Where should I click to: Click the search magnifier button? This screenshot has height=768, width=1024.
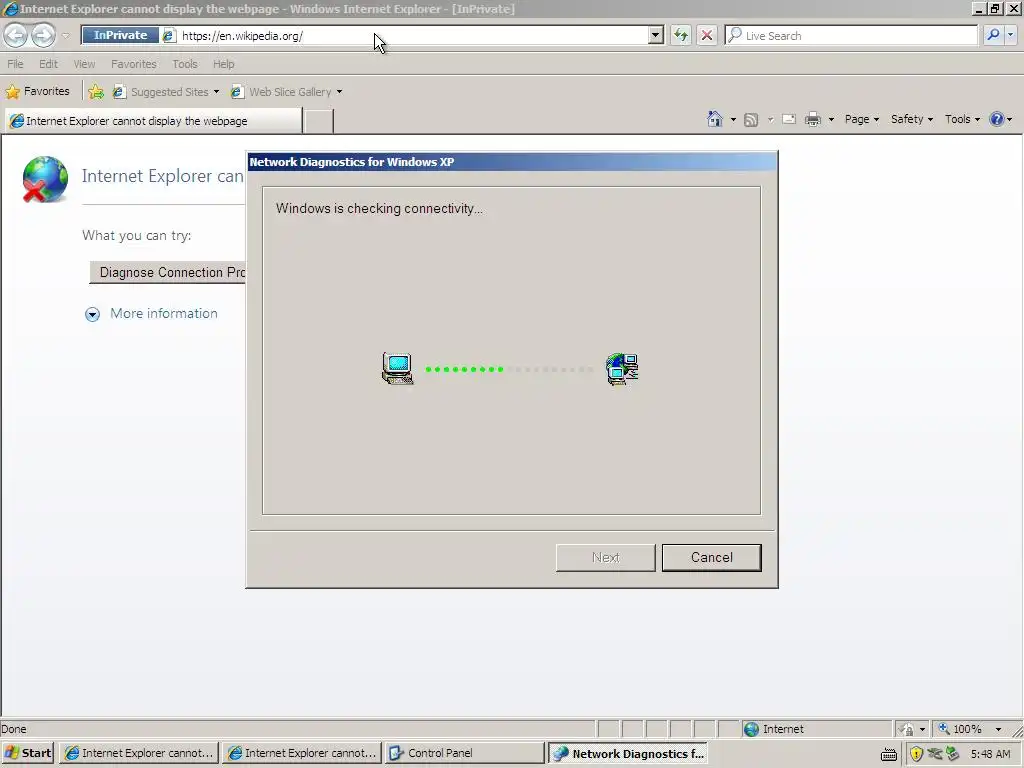pos(993,35)
